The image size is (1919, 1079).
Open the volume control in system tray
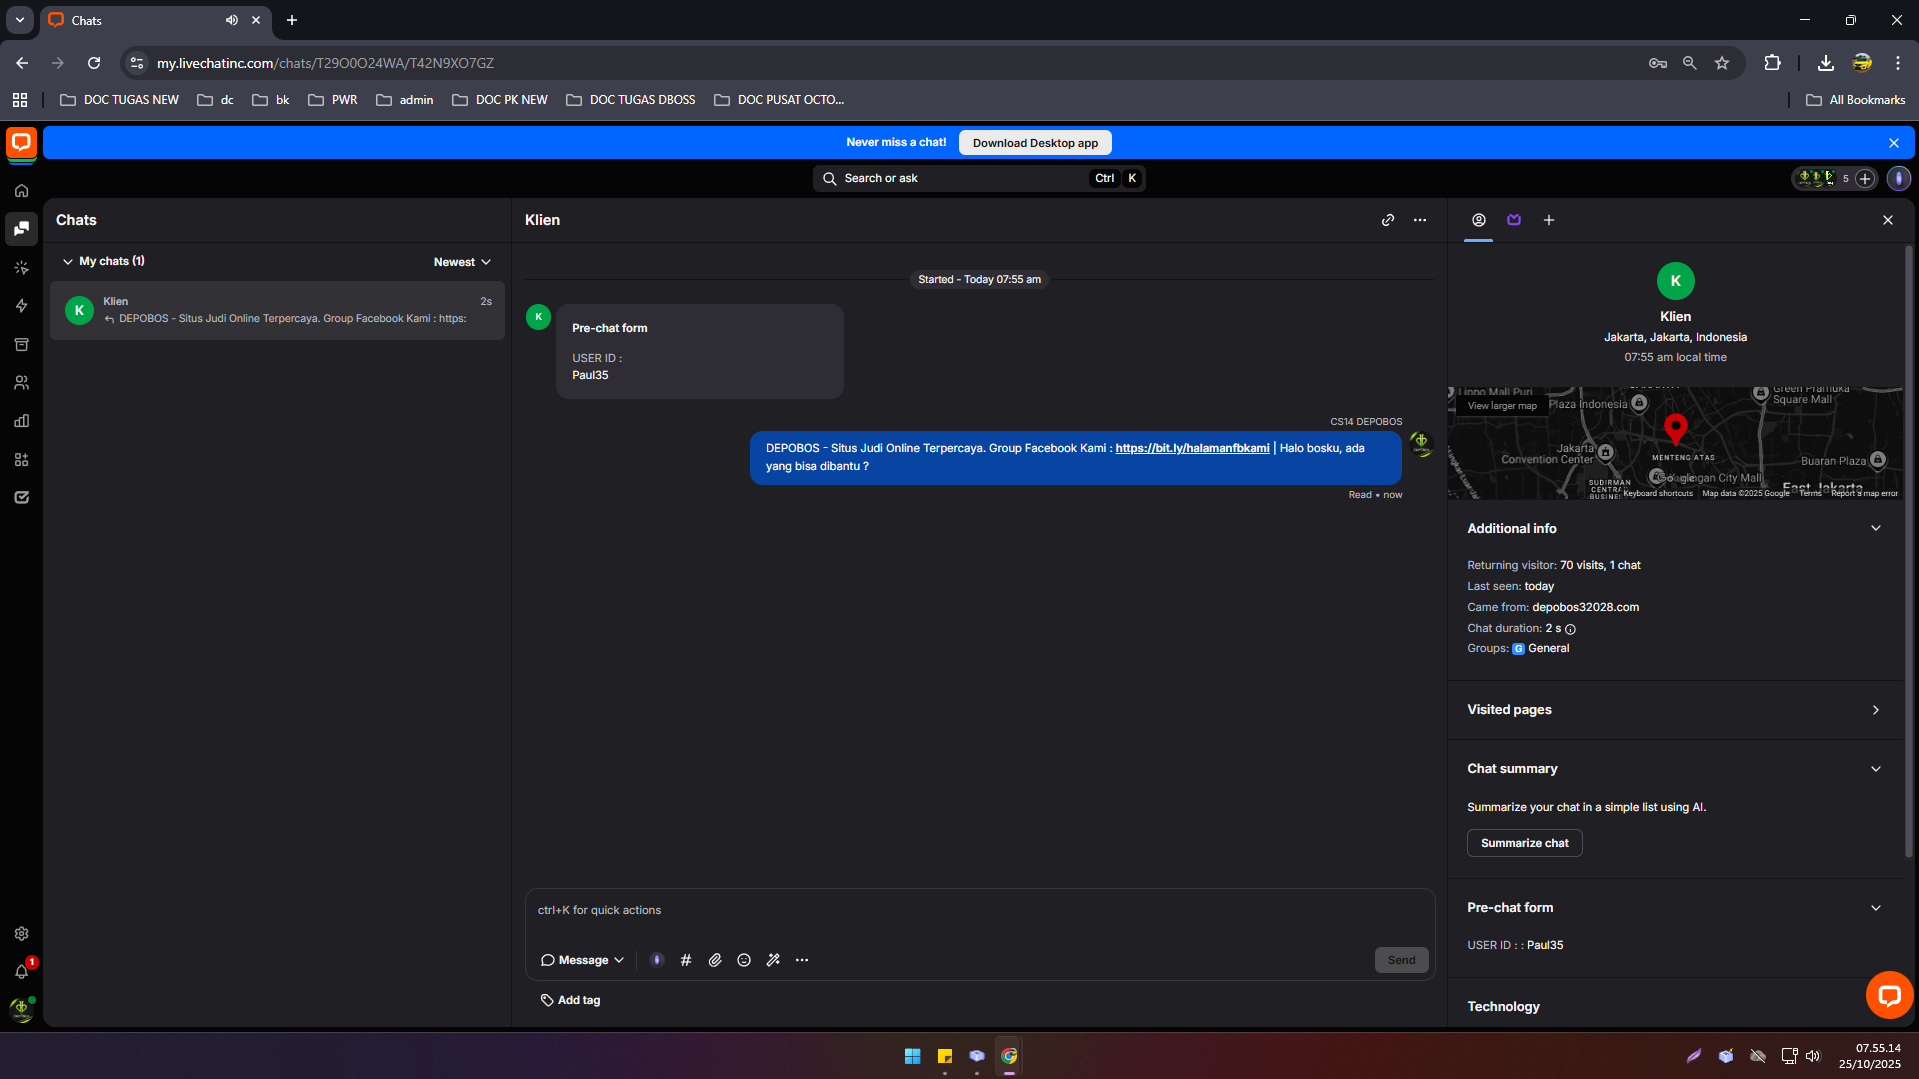pyautogui.click(x=1813, y=1056)
